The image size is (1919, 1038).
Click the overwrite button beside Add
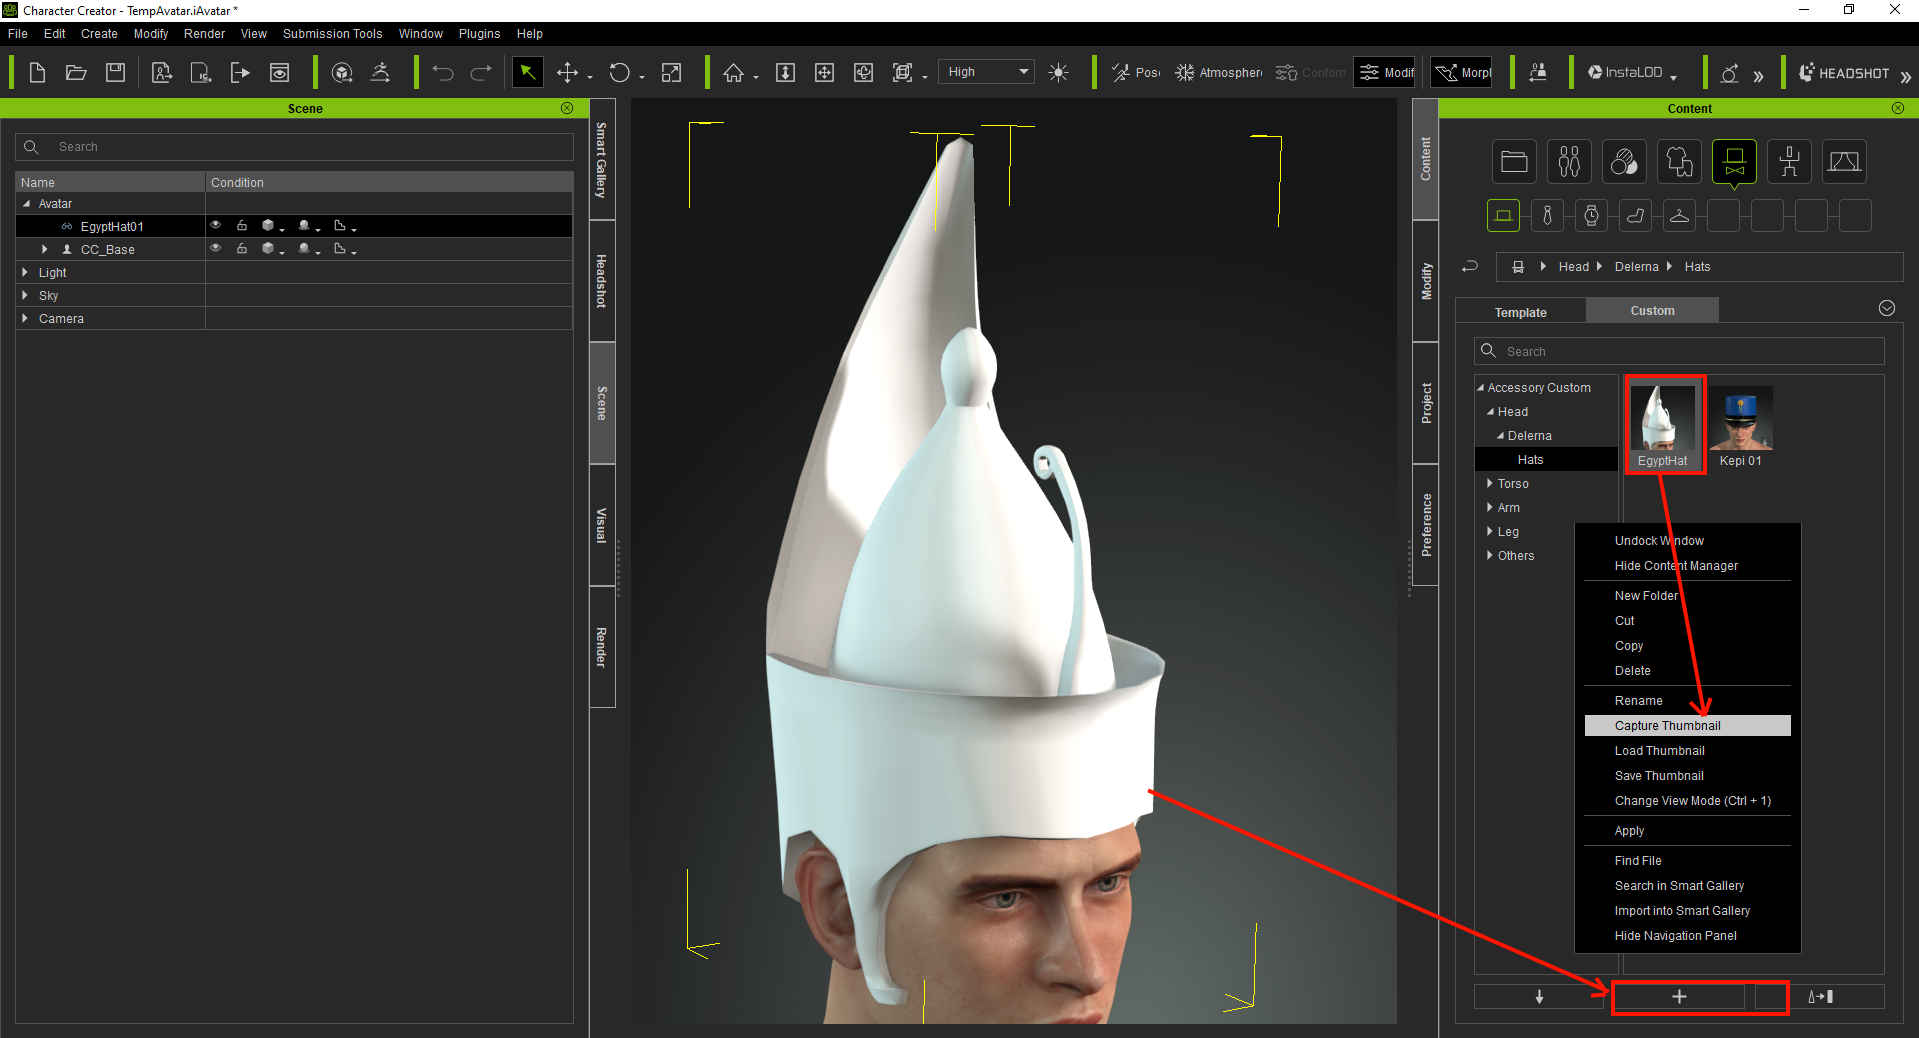[x=1820, y=996]
